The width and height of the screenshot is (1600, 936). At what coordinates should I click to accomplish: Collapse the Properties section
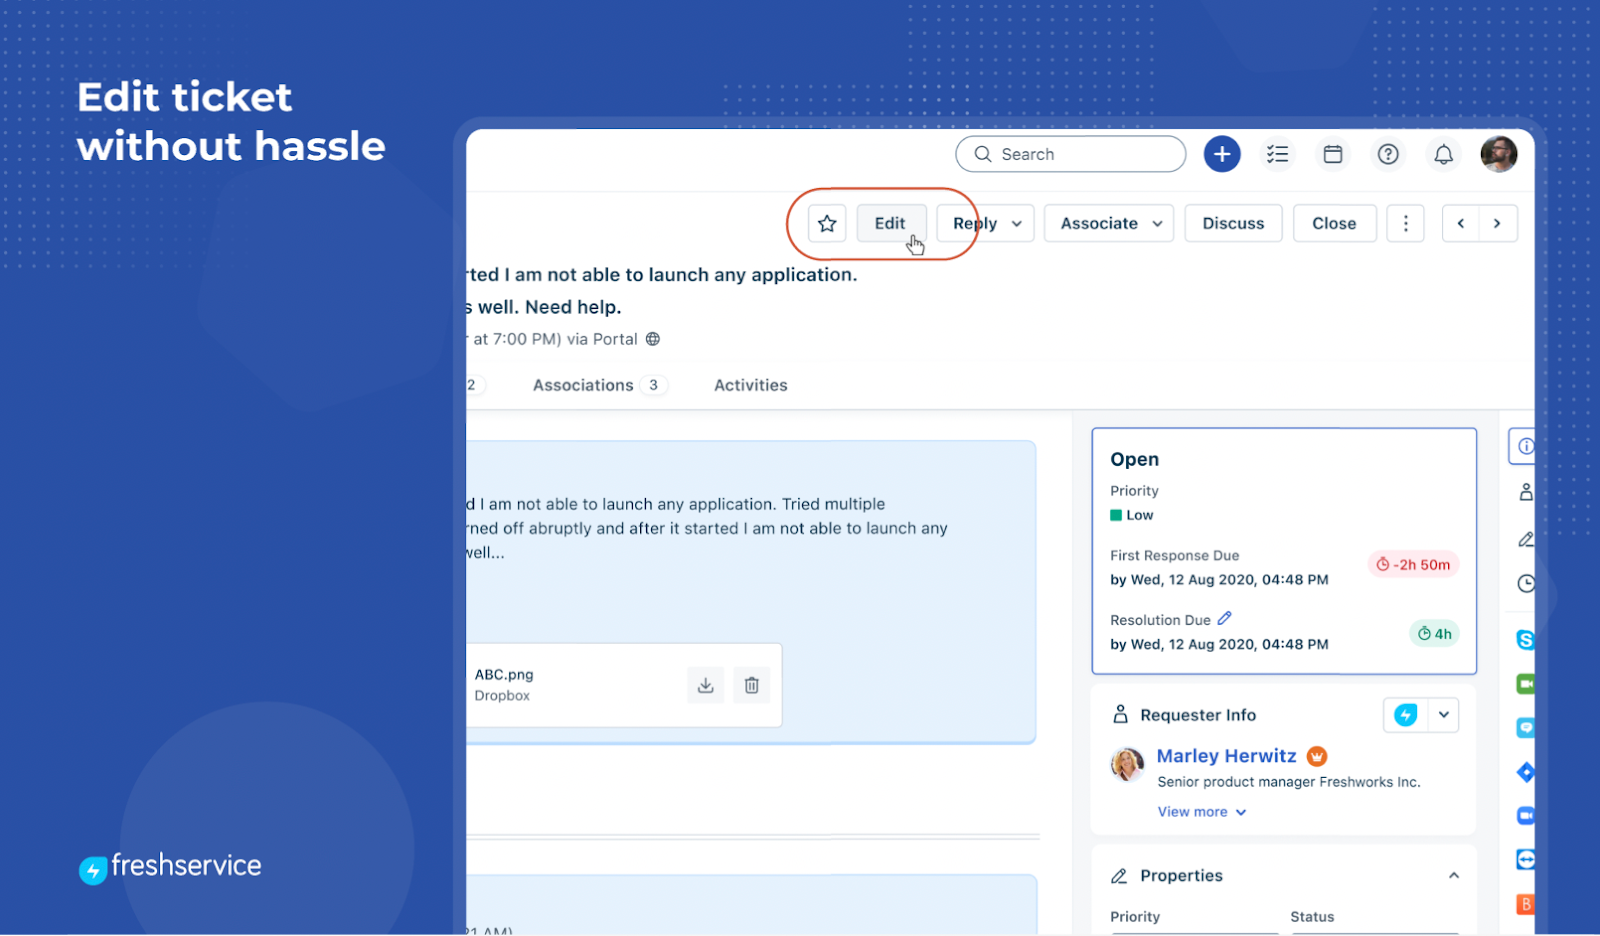pos(1454,876)
